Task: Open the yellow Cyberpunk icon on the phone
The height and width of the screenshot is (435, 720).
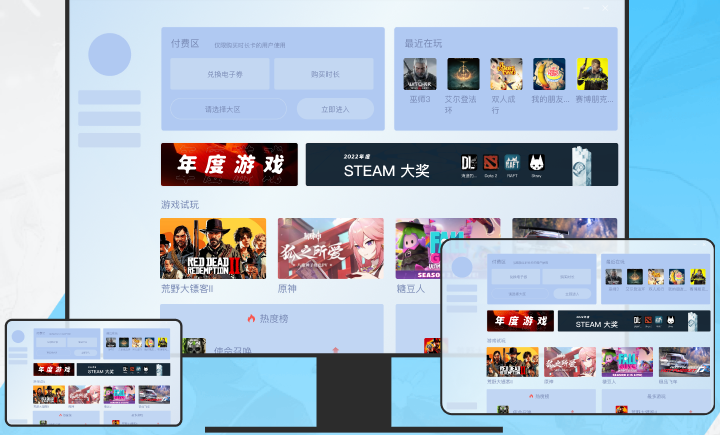Action: click(163, 342)
